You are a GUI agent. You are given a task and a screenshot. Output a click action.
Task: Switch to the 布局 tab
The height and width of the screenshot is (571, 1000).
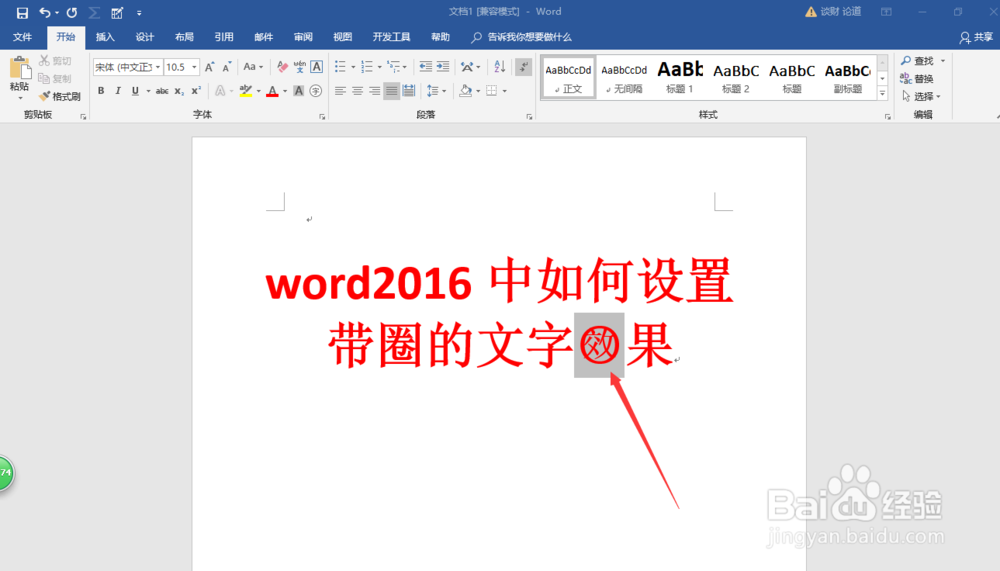[184, 37]
